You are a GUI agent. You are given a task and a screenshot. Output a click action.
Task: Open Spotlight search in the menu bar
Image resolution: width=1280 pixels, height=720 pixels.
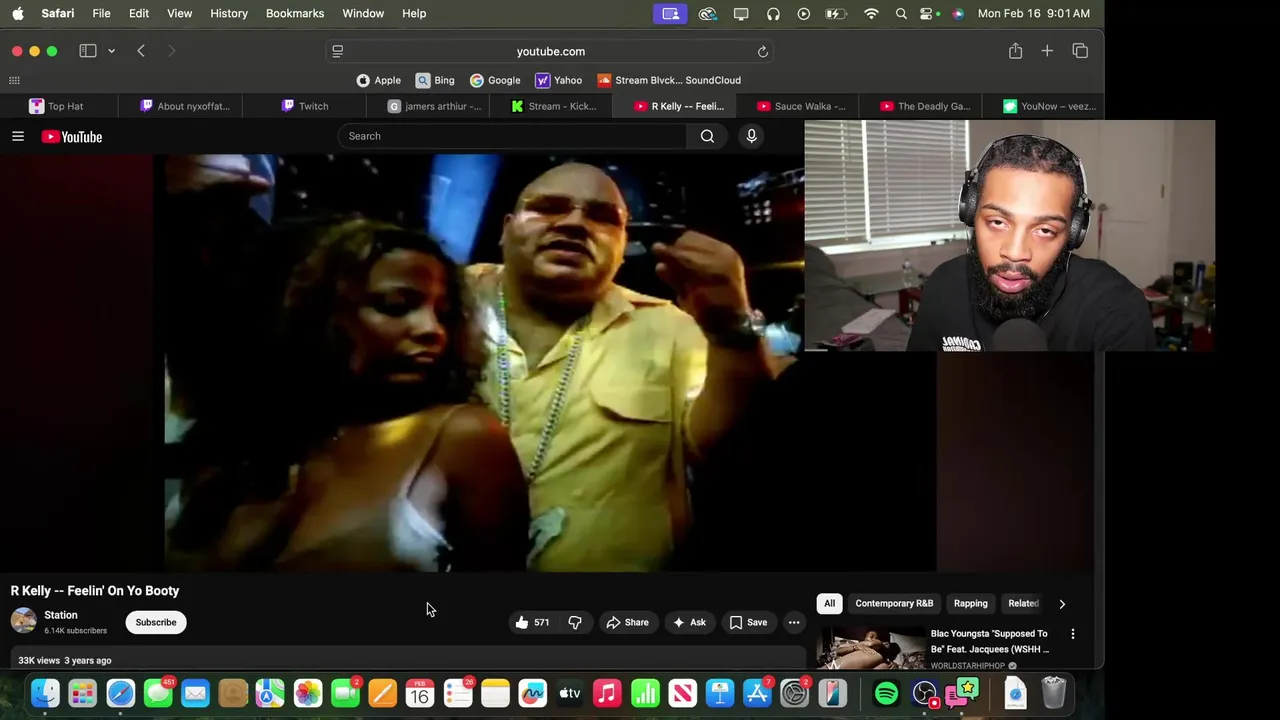[x=901, y=13]
